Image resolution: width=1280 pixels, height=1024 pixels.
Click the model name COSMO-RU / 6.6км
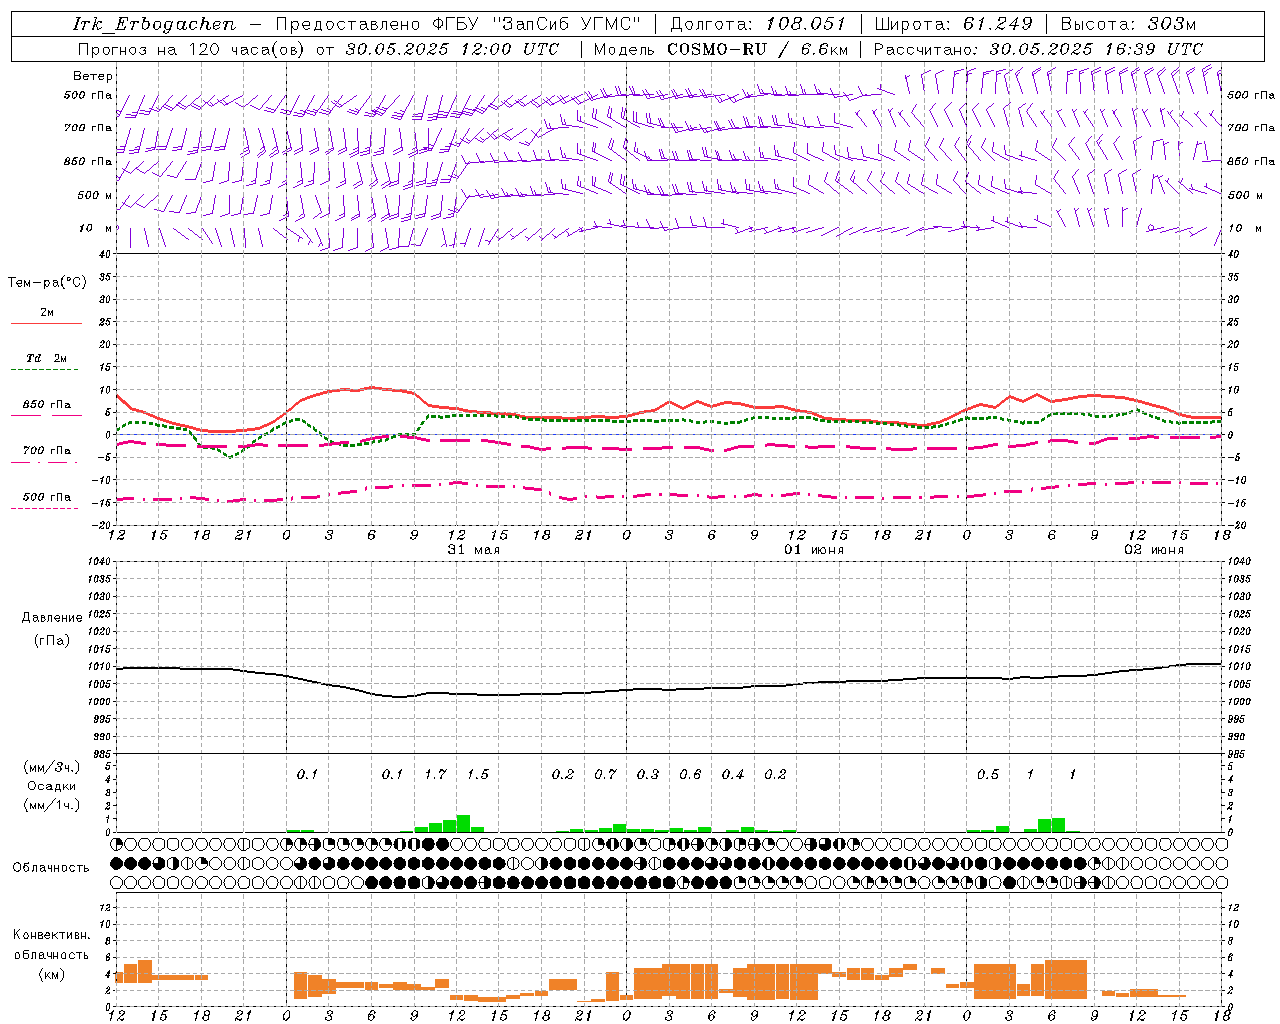click(x=758, y=49)
